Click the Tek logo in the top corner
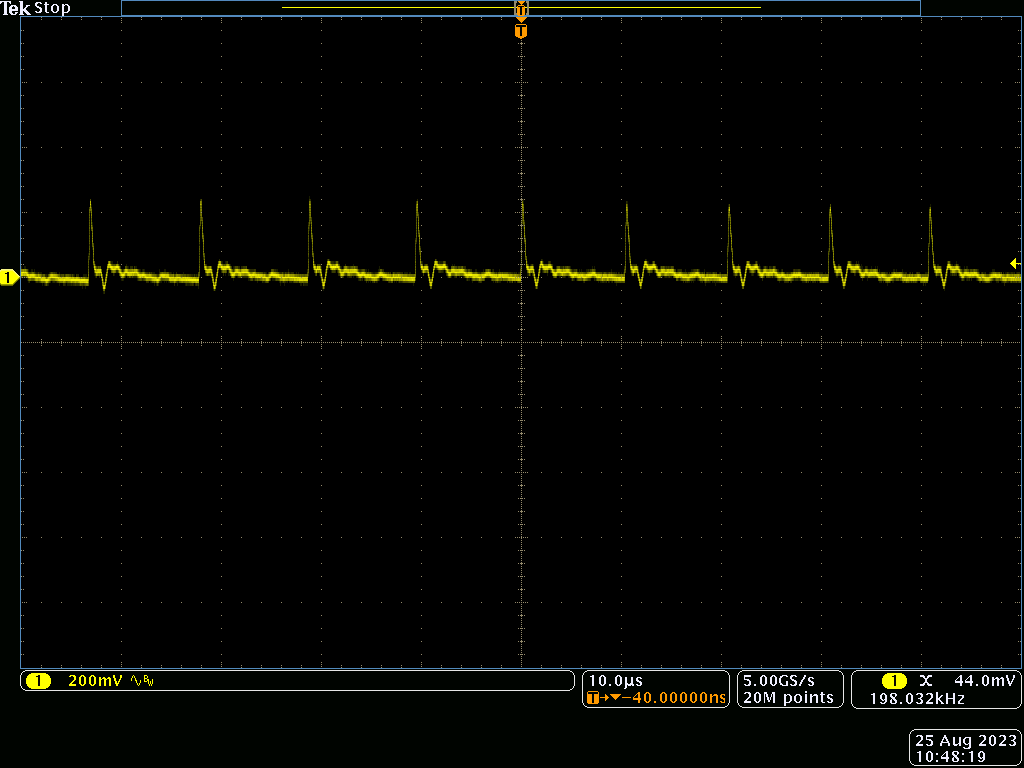This screenshot has width=1024, height=768. 18,8
